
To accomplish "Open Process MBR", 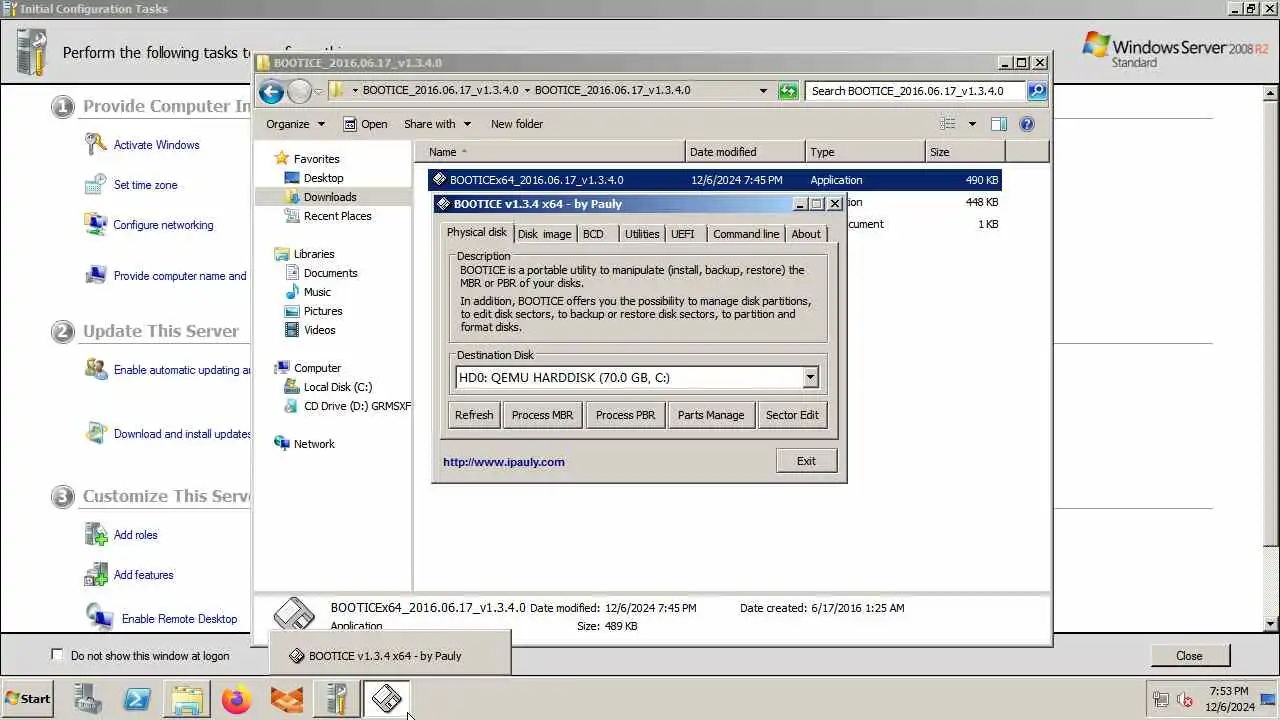I will click(x=542, y=415).
